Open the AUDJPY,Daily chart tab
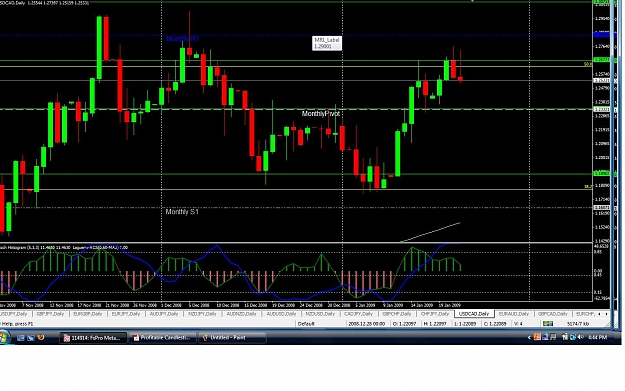625x391 pixels. [163, 314]
